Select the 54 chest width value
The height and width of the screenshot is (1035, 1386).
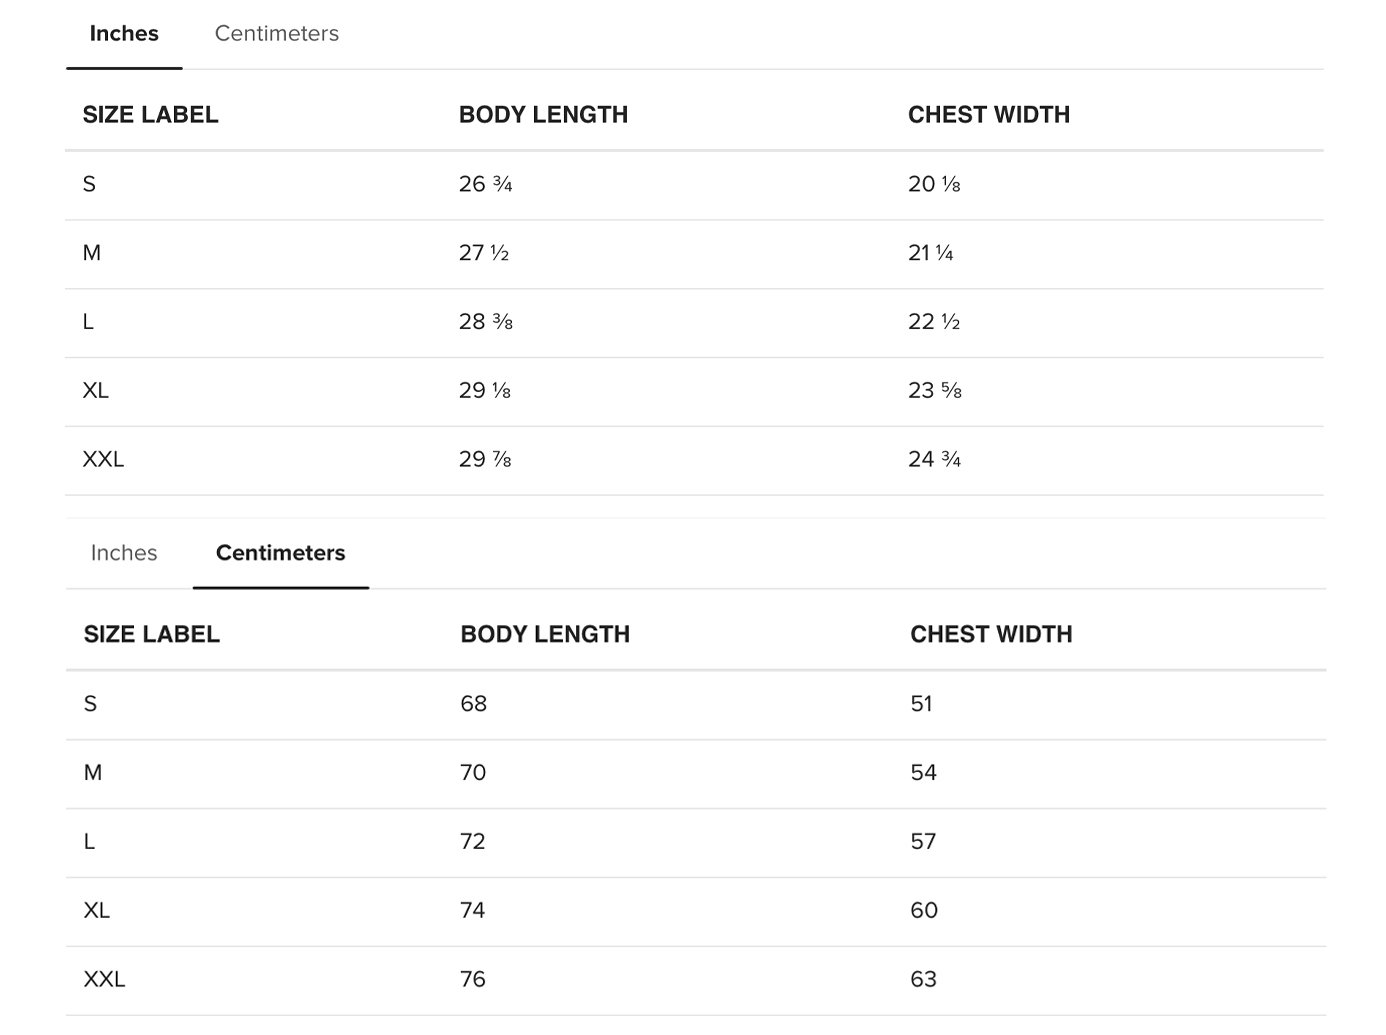point(923,773)
